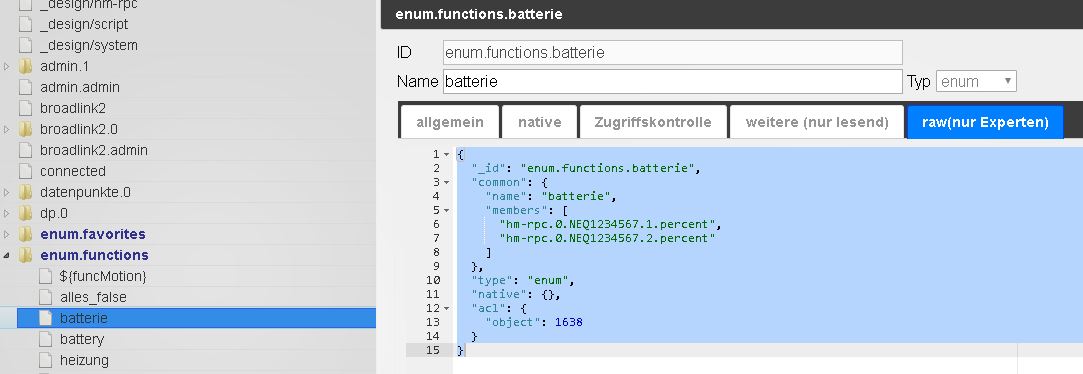Click the datenpunkte.0 folder icon
The height and width of the screenshot is (374, 1083).
point(26,192)
